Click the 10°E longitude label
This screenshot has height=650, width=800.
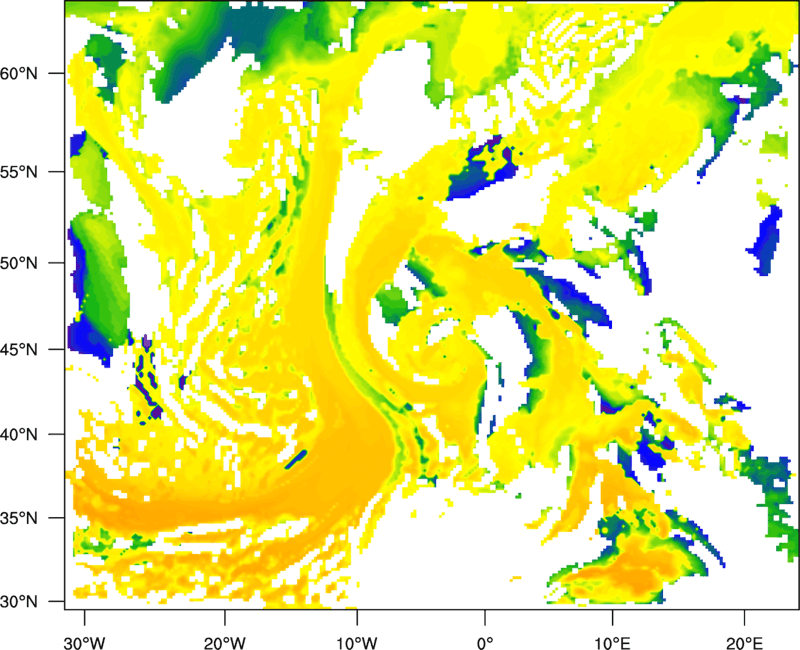coord(612,643)
